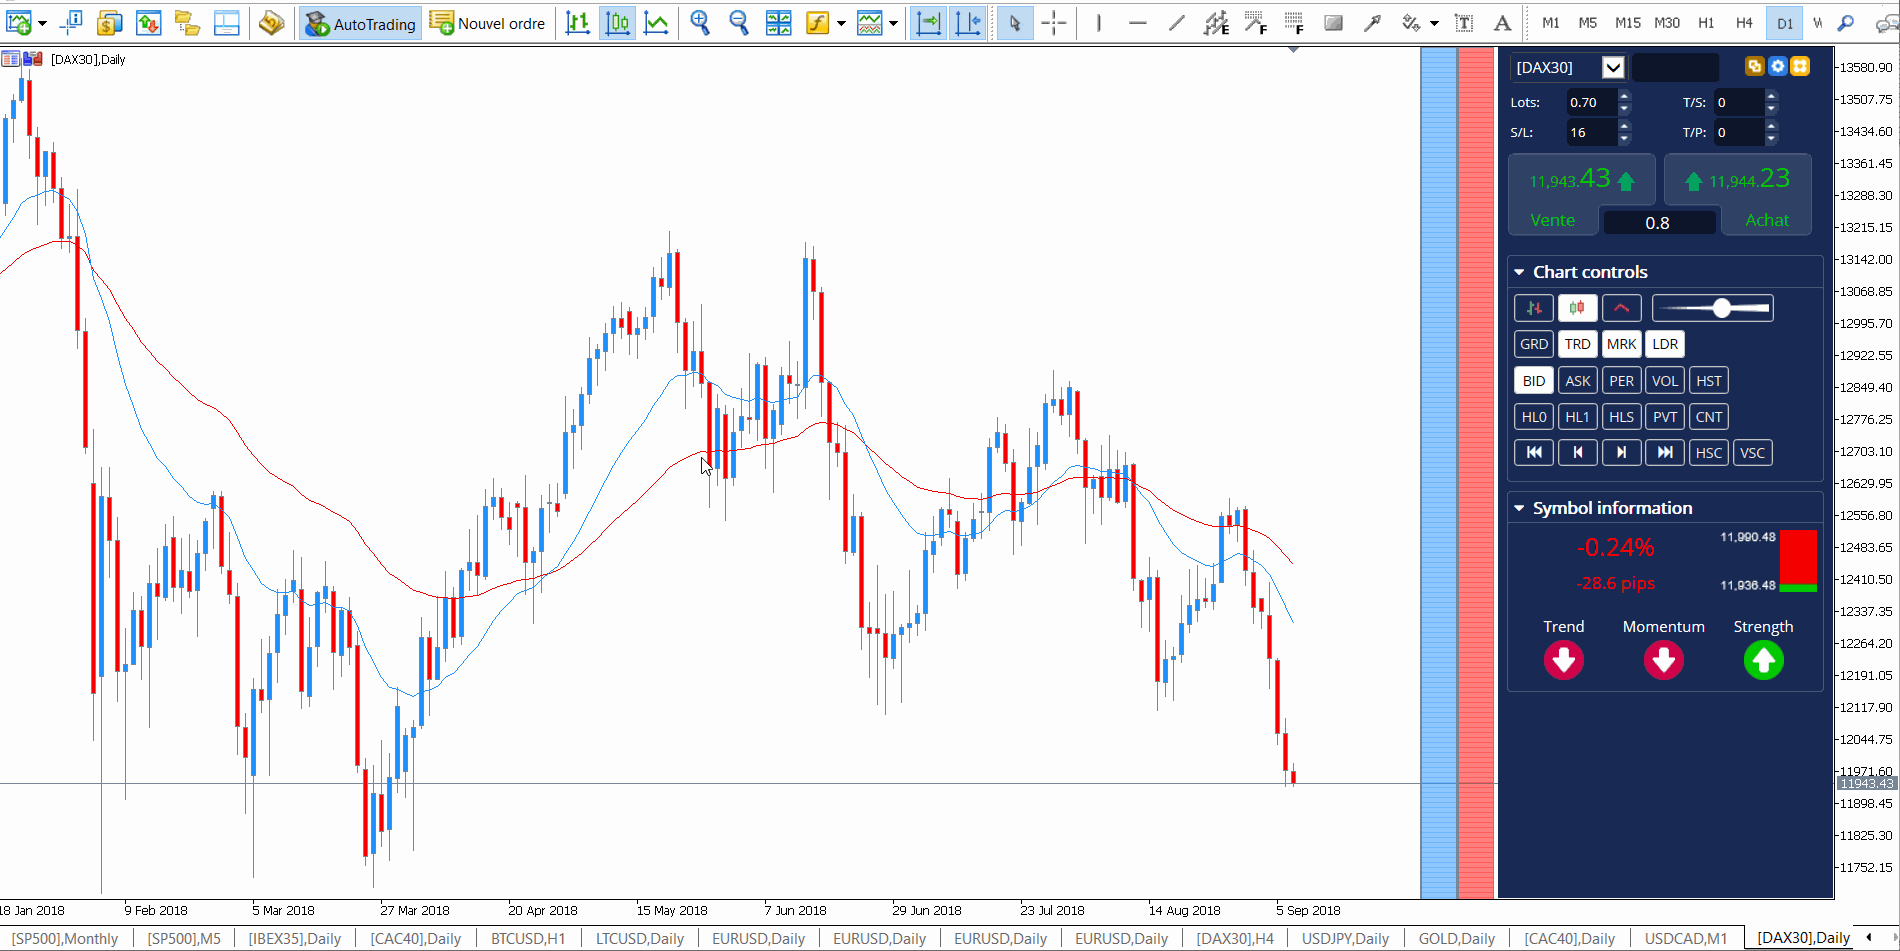Image resolution: width=1900 pixels, height=951 pixels.
Task: Open the Market Watch icon with dollar coin
Action: coord(110,22)
